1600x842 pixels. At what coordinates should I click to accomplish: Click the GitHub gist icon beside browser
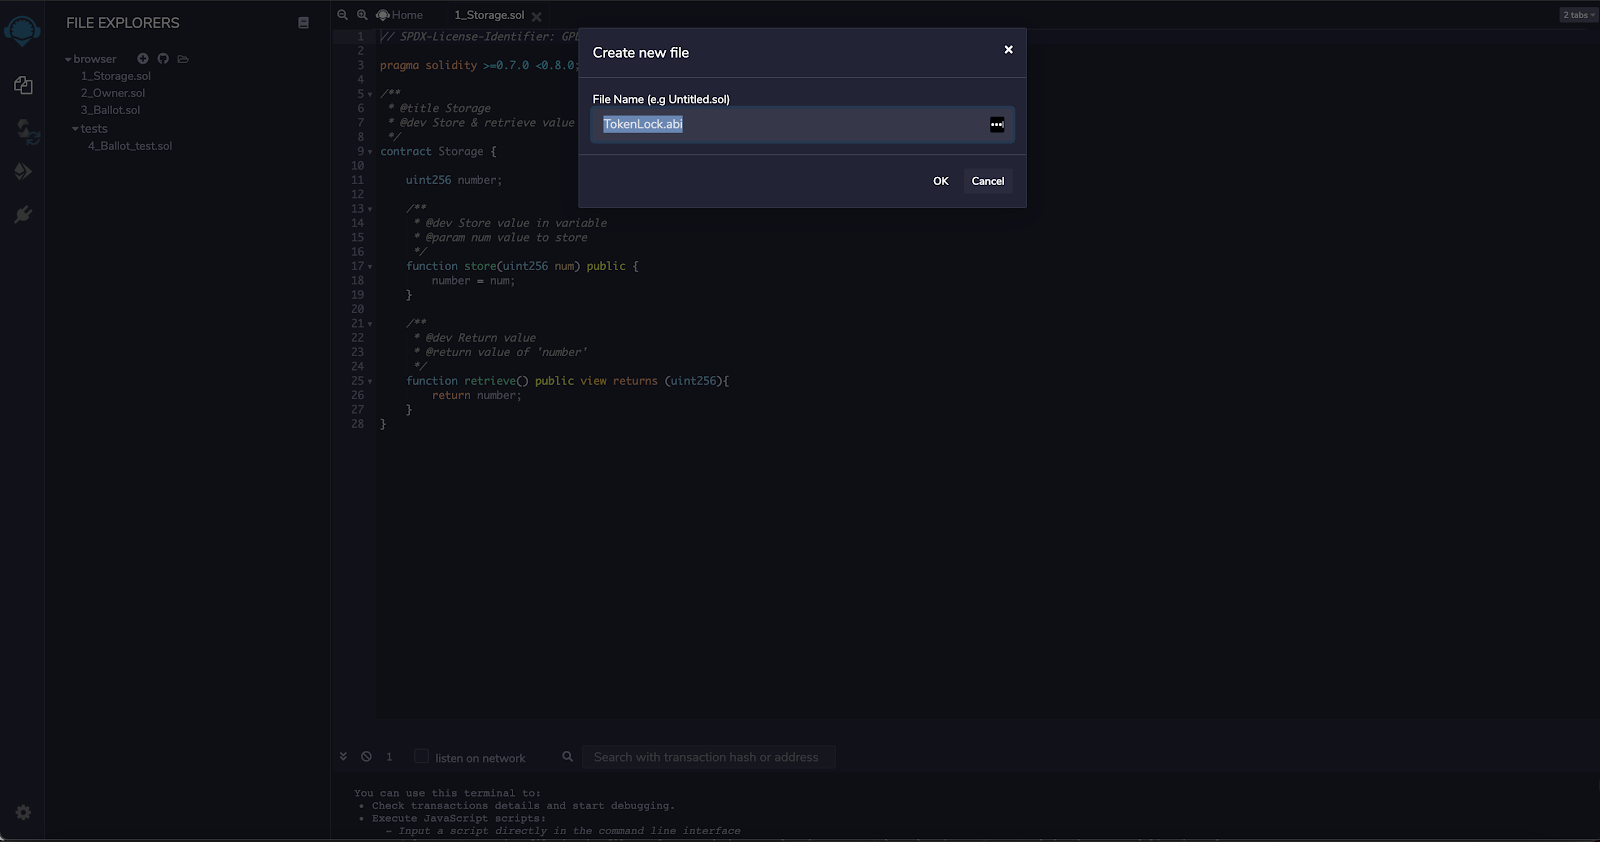point(163,59)
